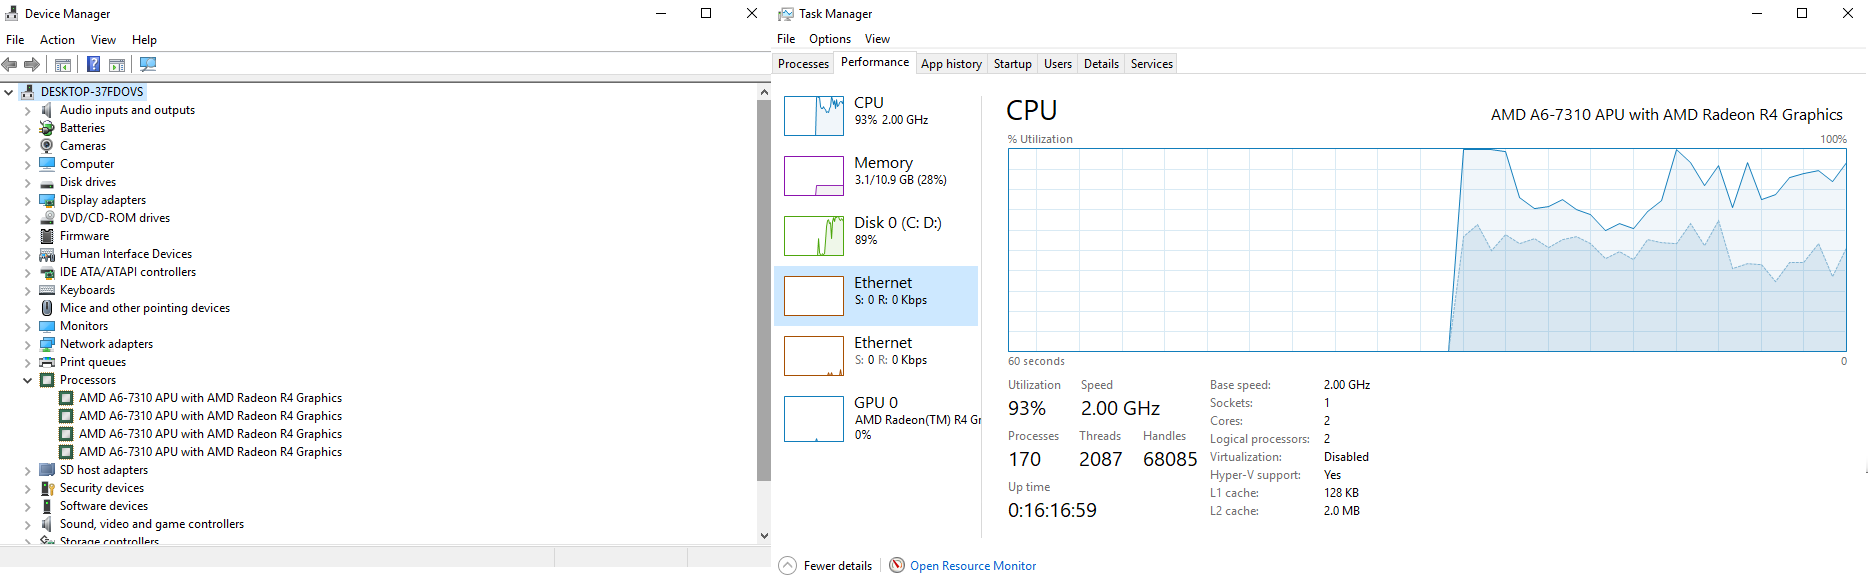The height and width of the screenshot is (586, 1868).
Task: Click the Resource Monitor gauge icon
Action: pos(897,565)
